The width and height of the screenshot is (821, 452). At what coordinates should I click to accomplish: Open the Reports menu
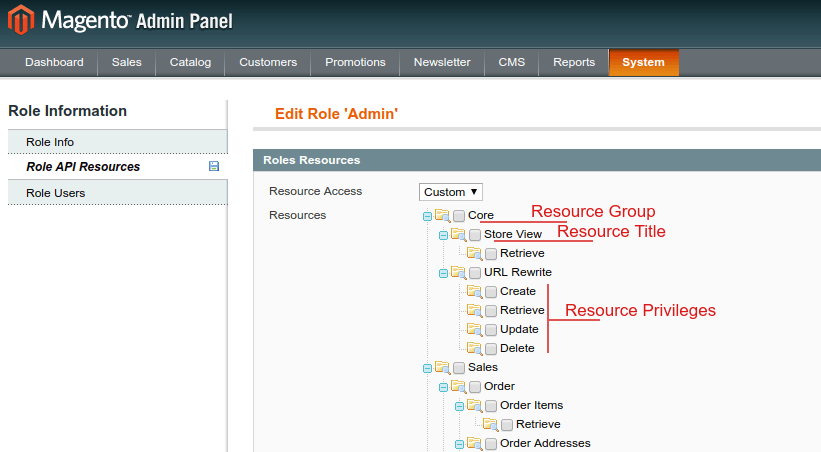click(x=574, y=62)
